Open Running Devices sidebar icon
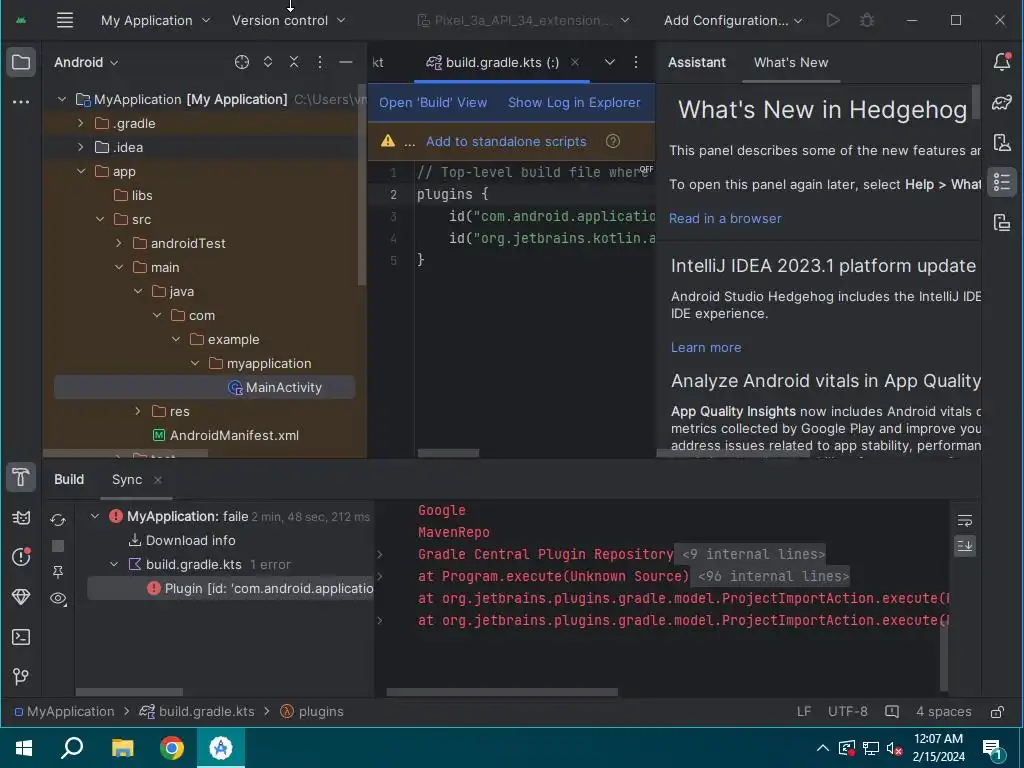Viewport: 1024px width, 768px height. pyautogui.click(x=1002, y=222)
